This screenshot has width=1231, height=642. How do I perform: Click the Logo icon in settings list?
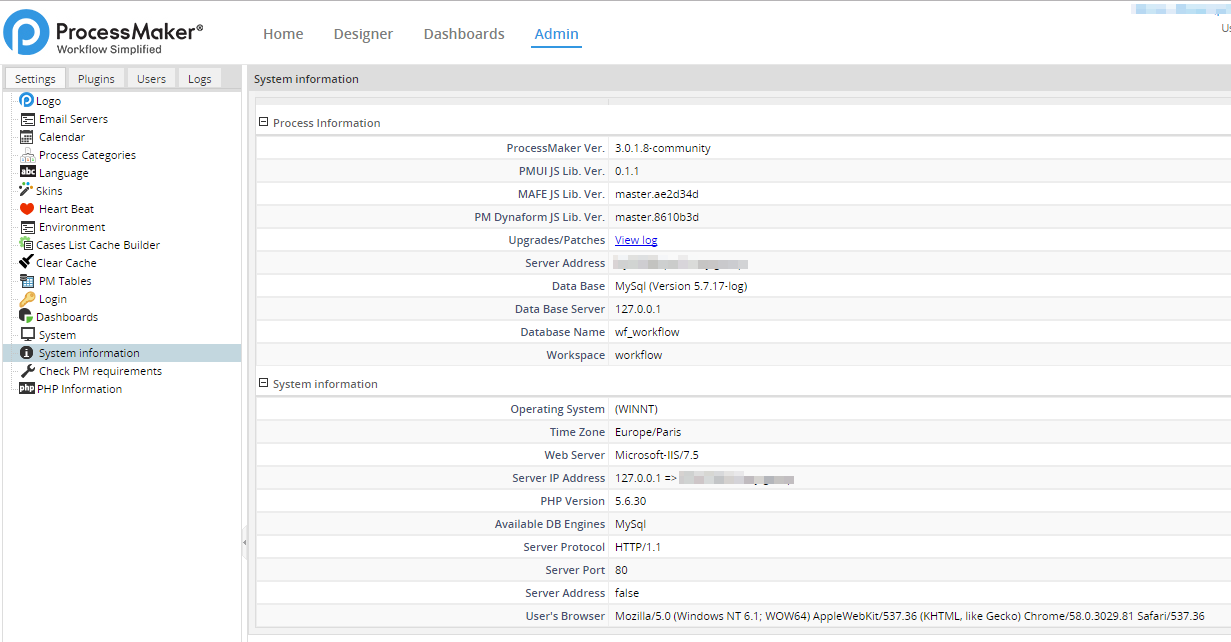pyautogui.click(x=27, y=100)
